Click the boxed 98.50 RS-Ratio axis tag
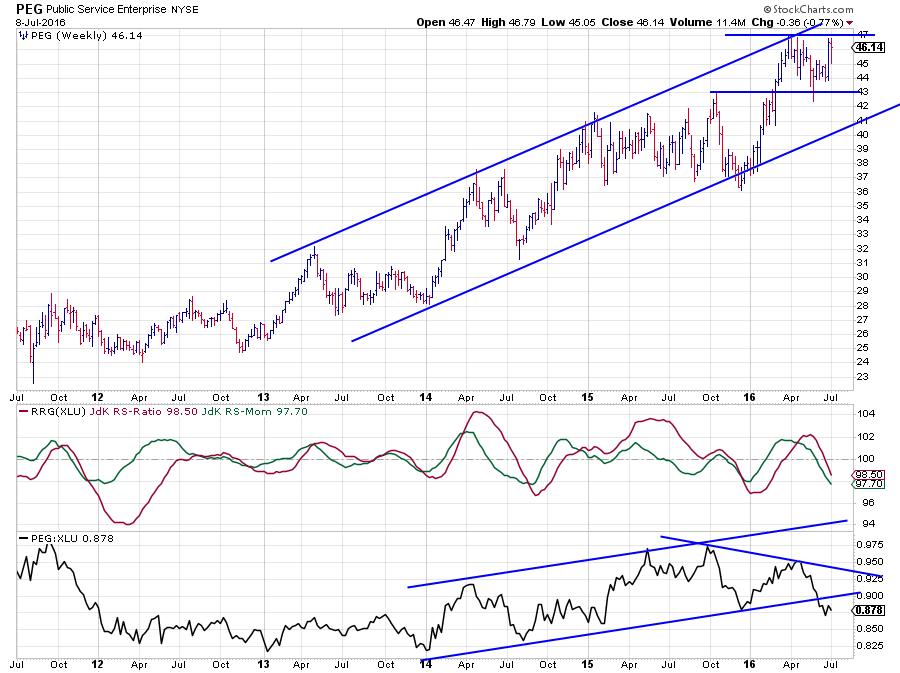The image size is (900, 673). tap(869, 474)
